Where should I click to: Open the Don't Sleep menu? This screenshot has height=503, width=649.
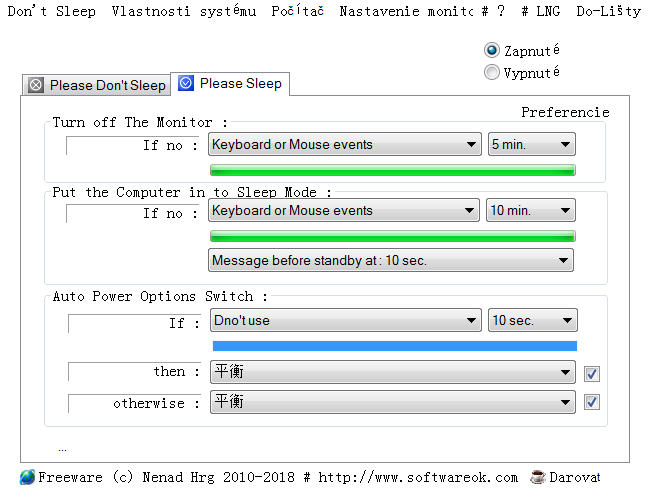[52, 11]
